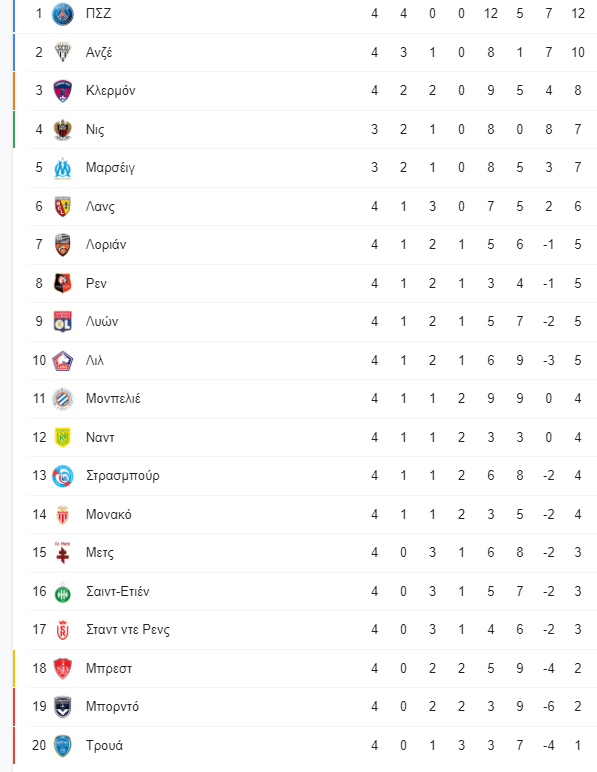Open the Τρουά team name
This screenshot has width=597, height=772.
pos(104,745)
